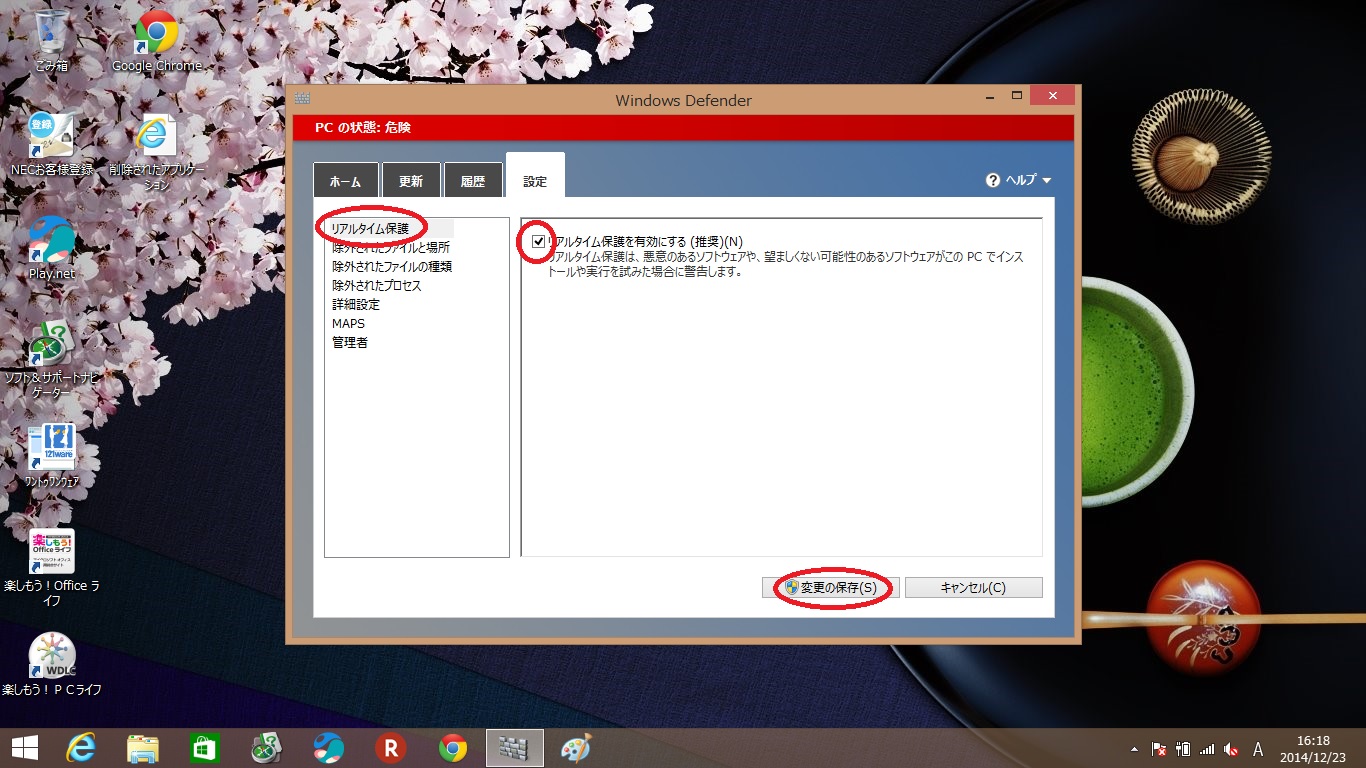
Task: Select リアルタイム保護 in settings list
Action: pos(371,228)
